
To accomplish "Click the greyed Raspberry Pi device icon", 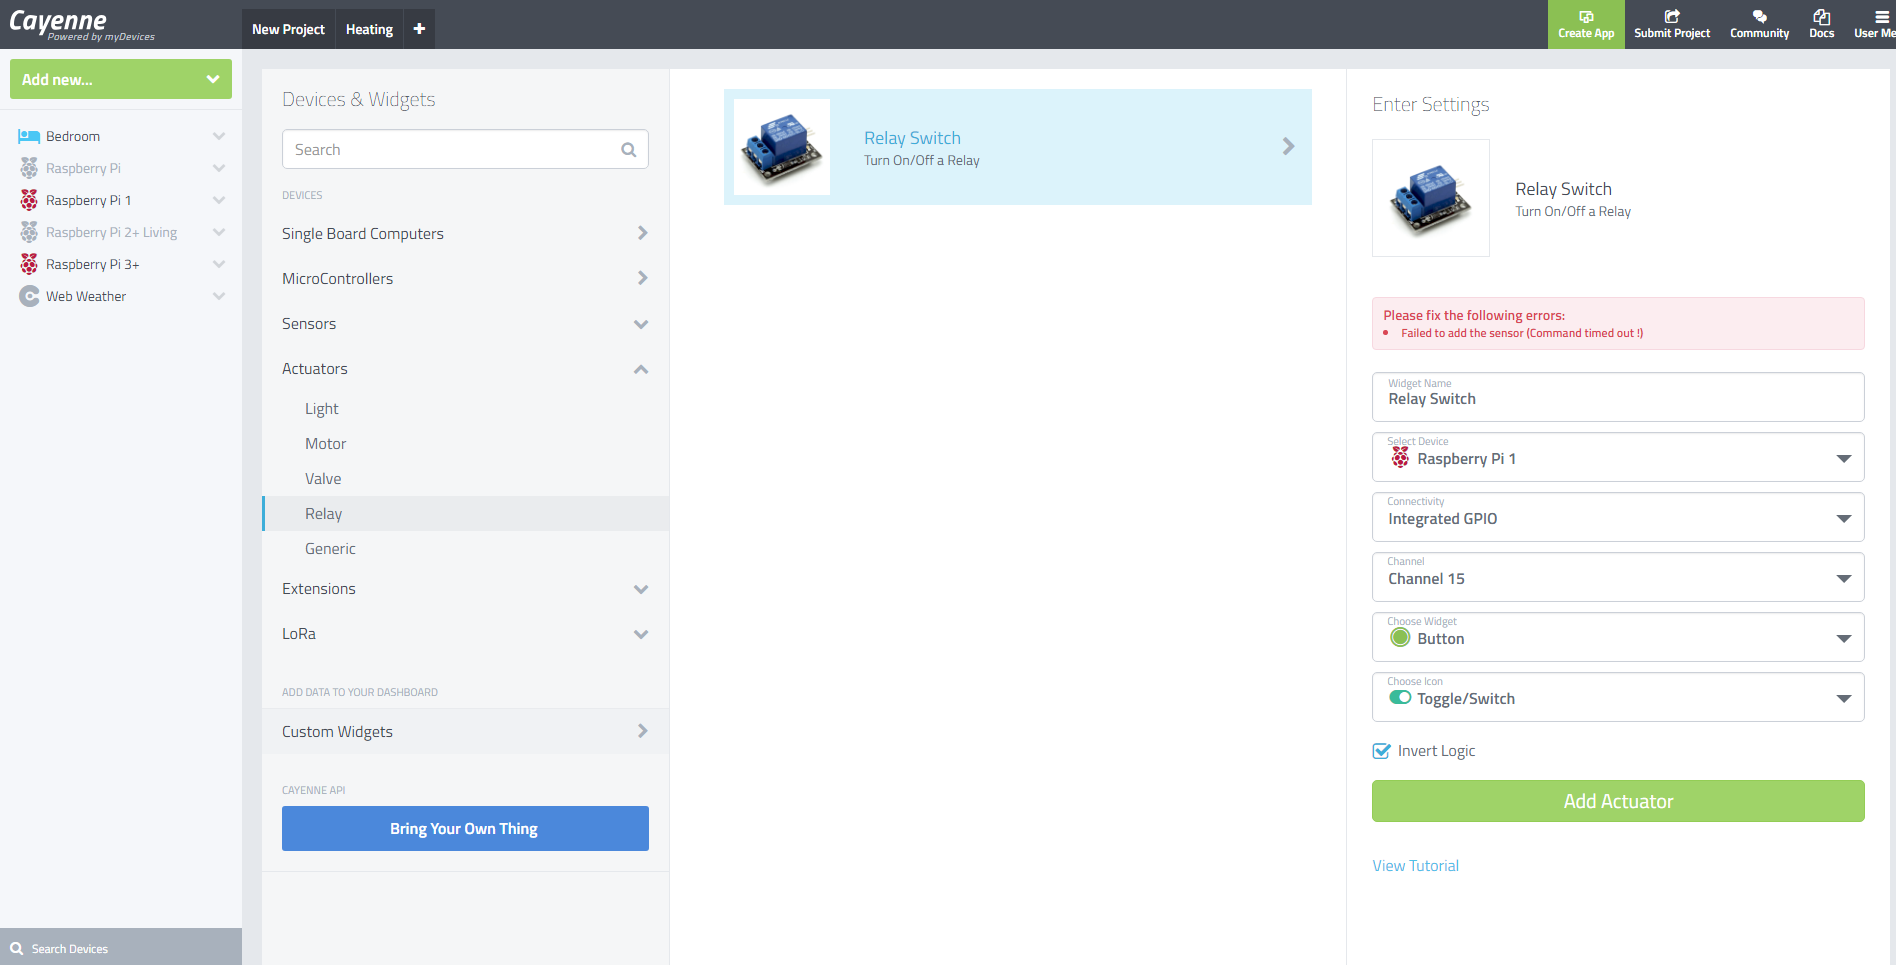I will tap(29, 168).
